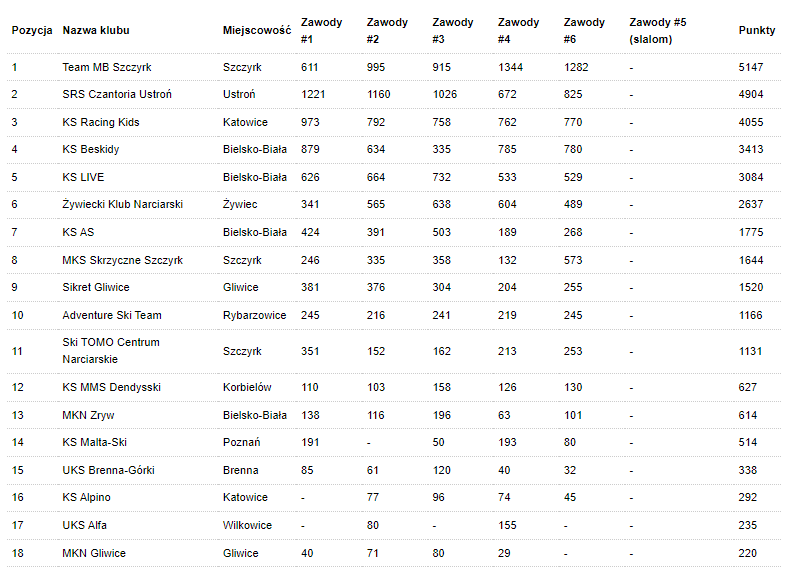Select the SRS Czantoria Ustroń club name
The width and height of the screenshot is (788, 588).
117,94
